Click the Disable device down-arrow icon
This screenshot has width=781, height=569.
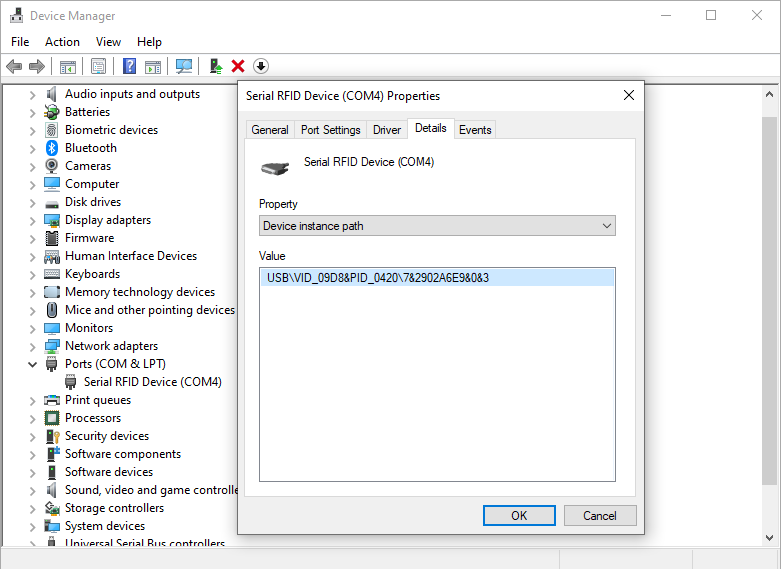pos(261,67)
